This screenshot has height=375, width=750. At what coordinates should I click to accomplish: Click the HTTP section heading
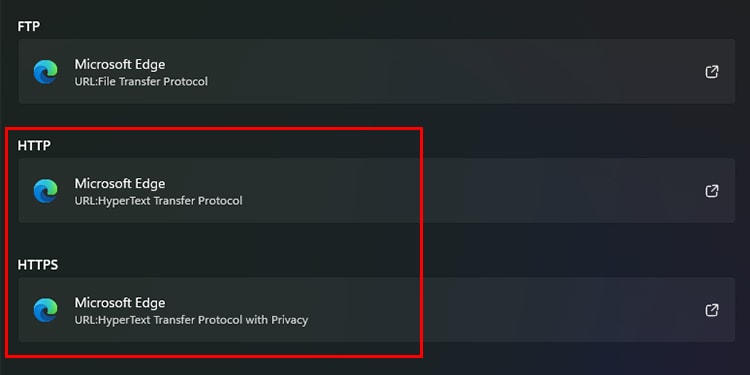[x=34, y=145]
